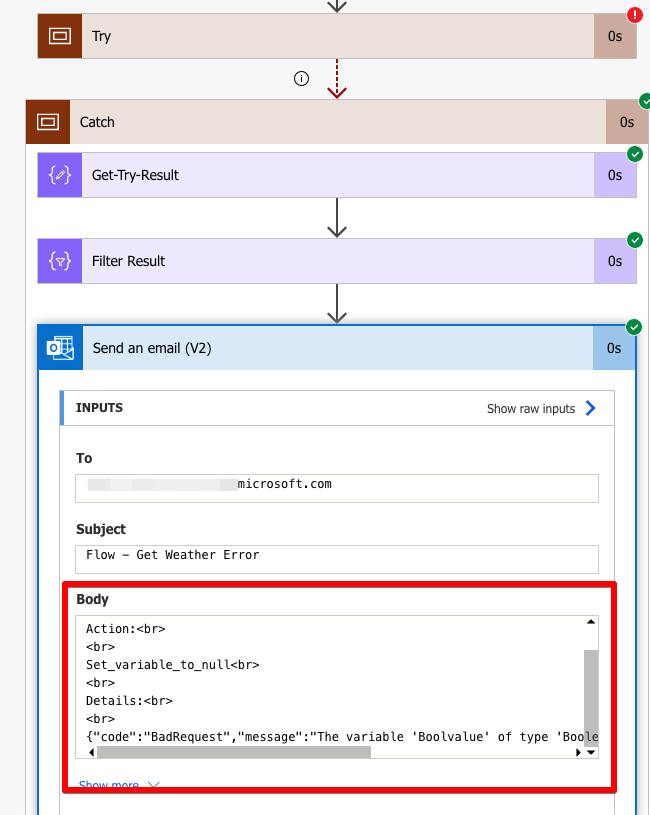Click the 0s duration on the Catch step
The height and width of the screenshot is (815, 650).
pyautogui.click(x=627, y=122)
